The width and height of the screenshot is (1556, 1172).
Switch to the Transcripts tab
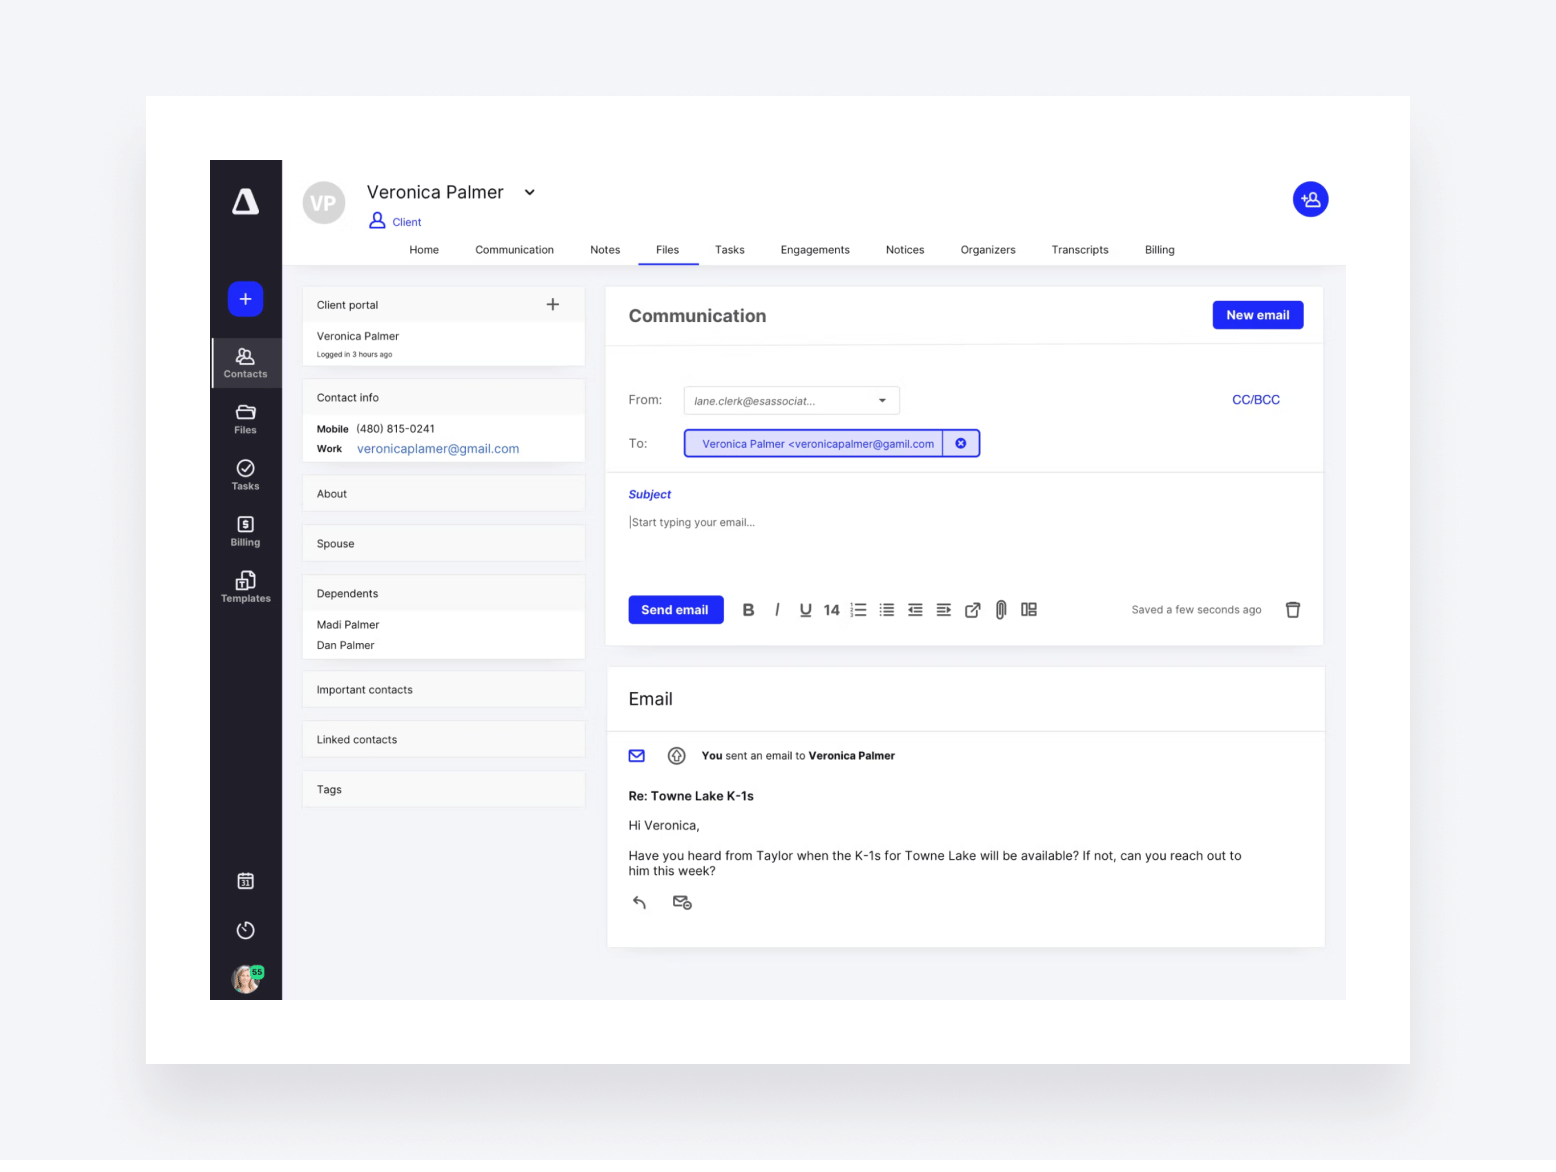point(1080,250)
